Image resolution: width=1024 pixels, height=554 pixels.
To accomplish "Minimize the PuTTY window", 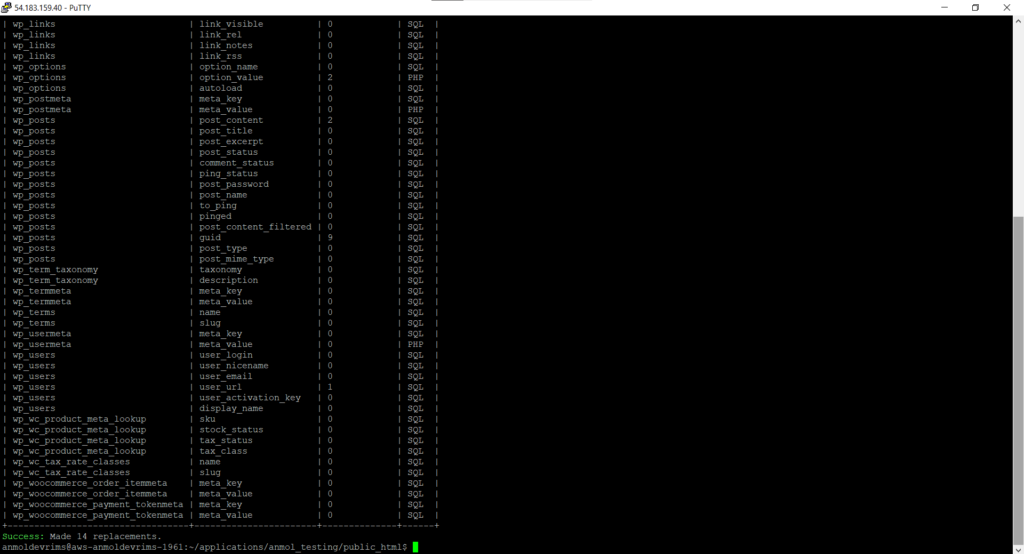I will pyautogui.click(x=944, y=7).
